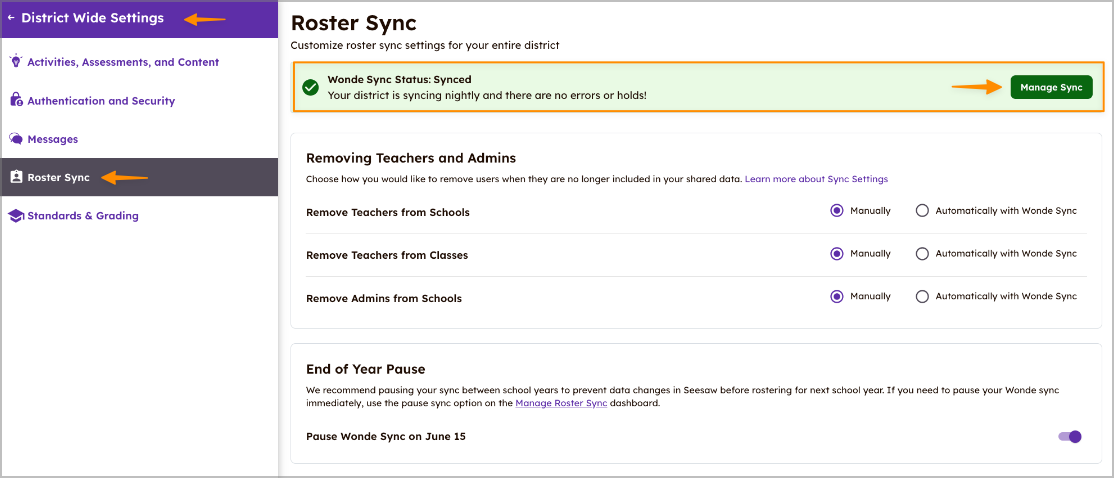This screenshot has height=478, width=1114.
Task: Open the Standards & Grading section
Action: coord(83,216)
